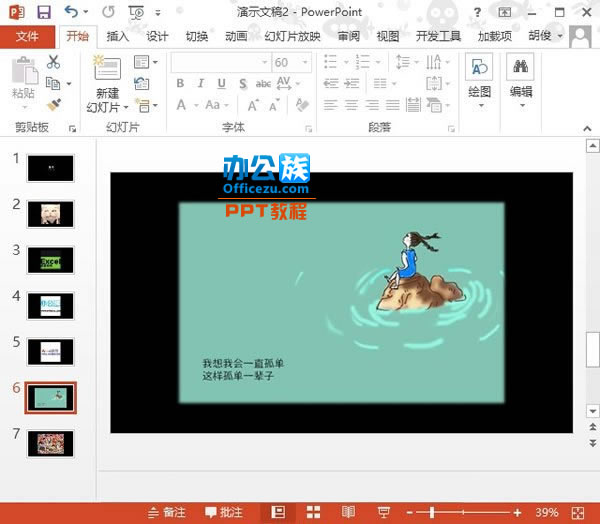This screenshot has height=524, width=600.
Task: Collapse the ribbon with the chevron
Action: 587,128
